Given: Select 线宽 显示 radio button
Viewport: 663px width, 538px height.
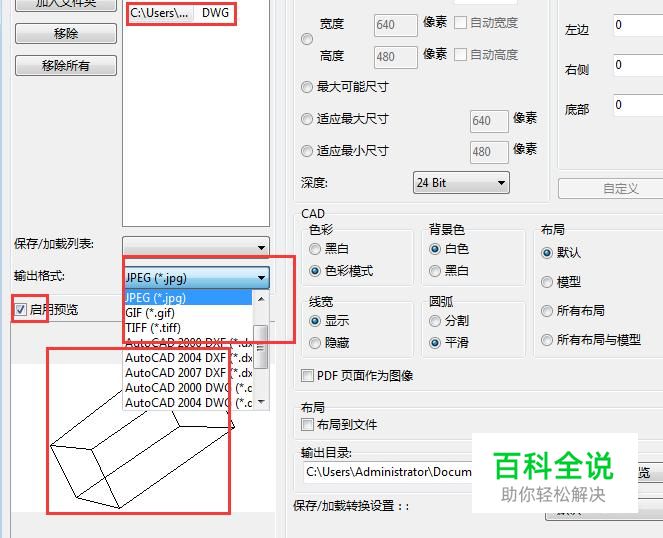Looking at the screenshot, I should [315, 321].
